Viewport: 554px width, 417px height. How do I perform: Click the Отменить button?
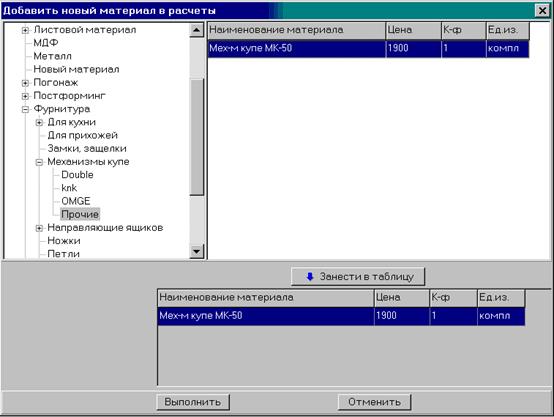(375, 402)
